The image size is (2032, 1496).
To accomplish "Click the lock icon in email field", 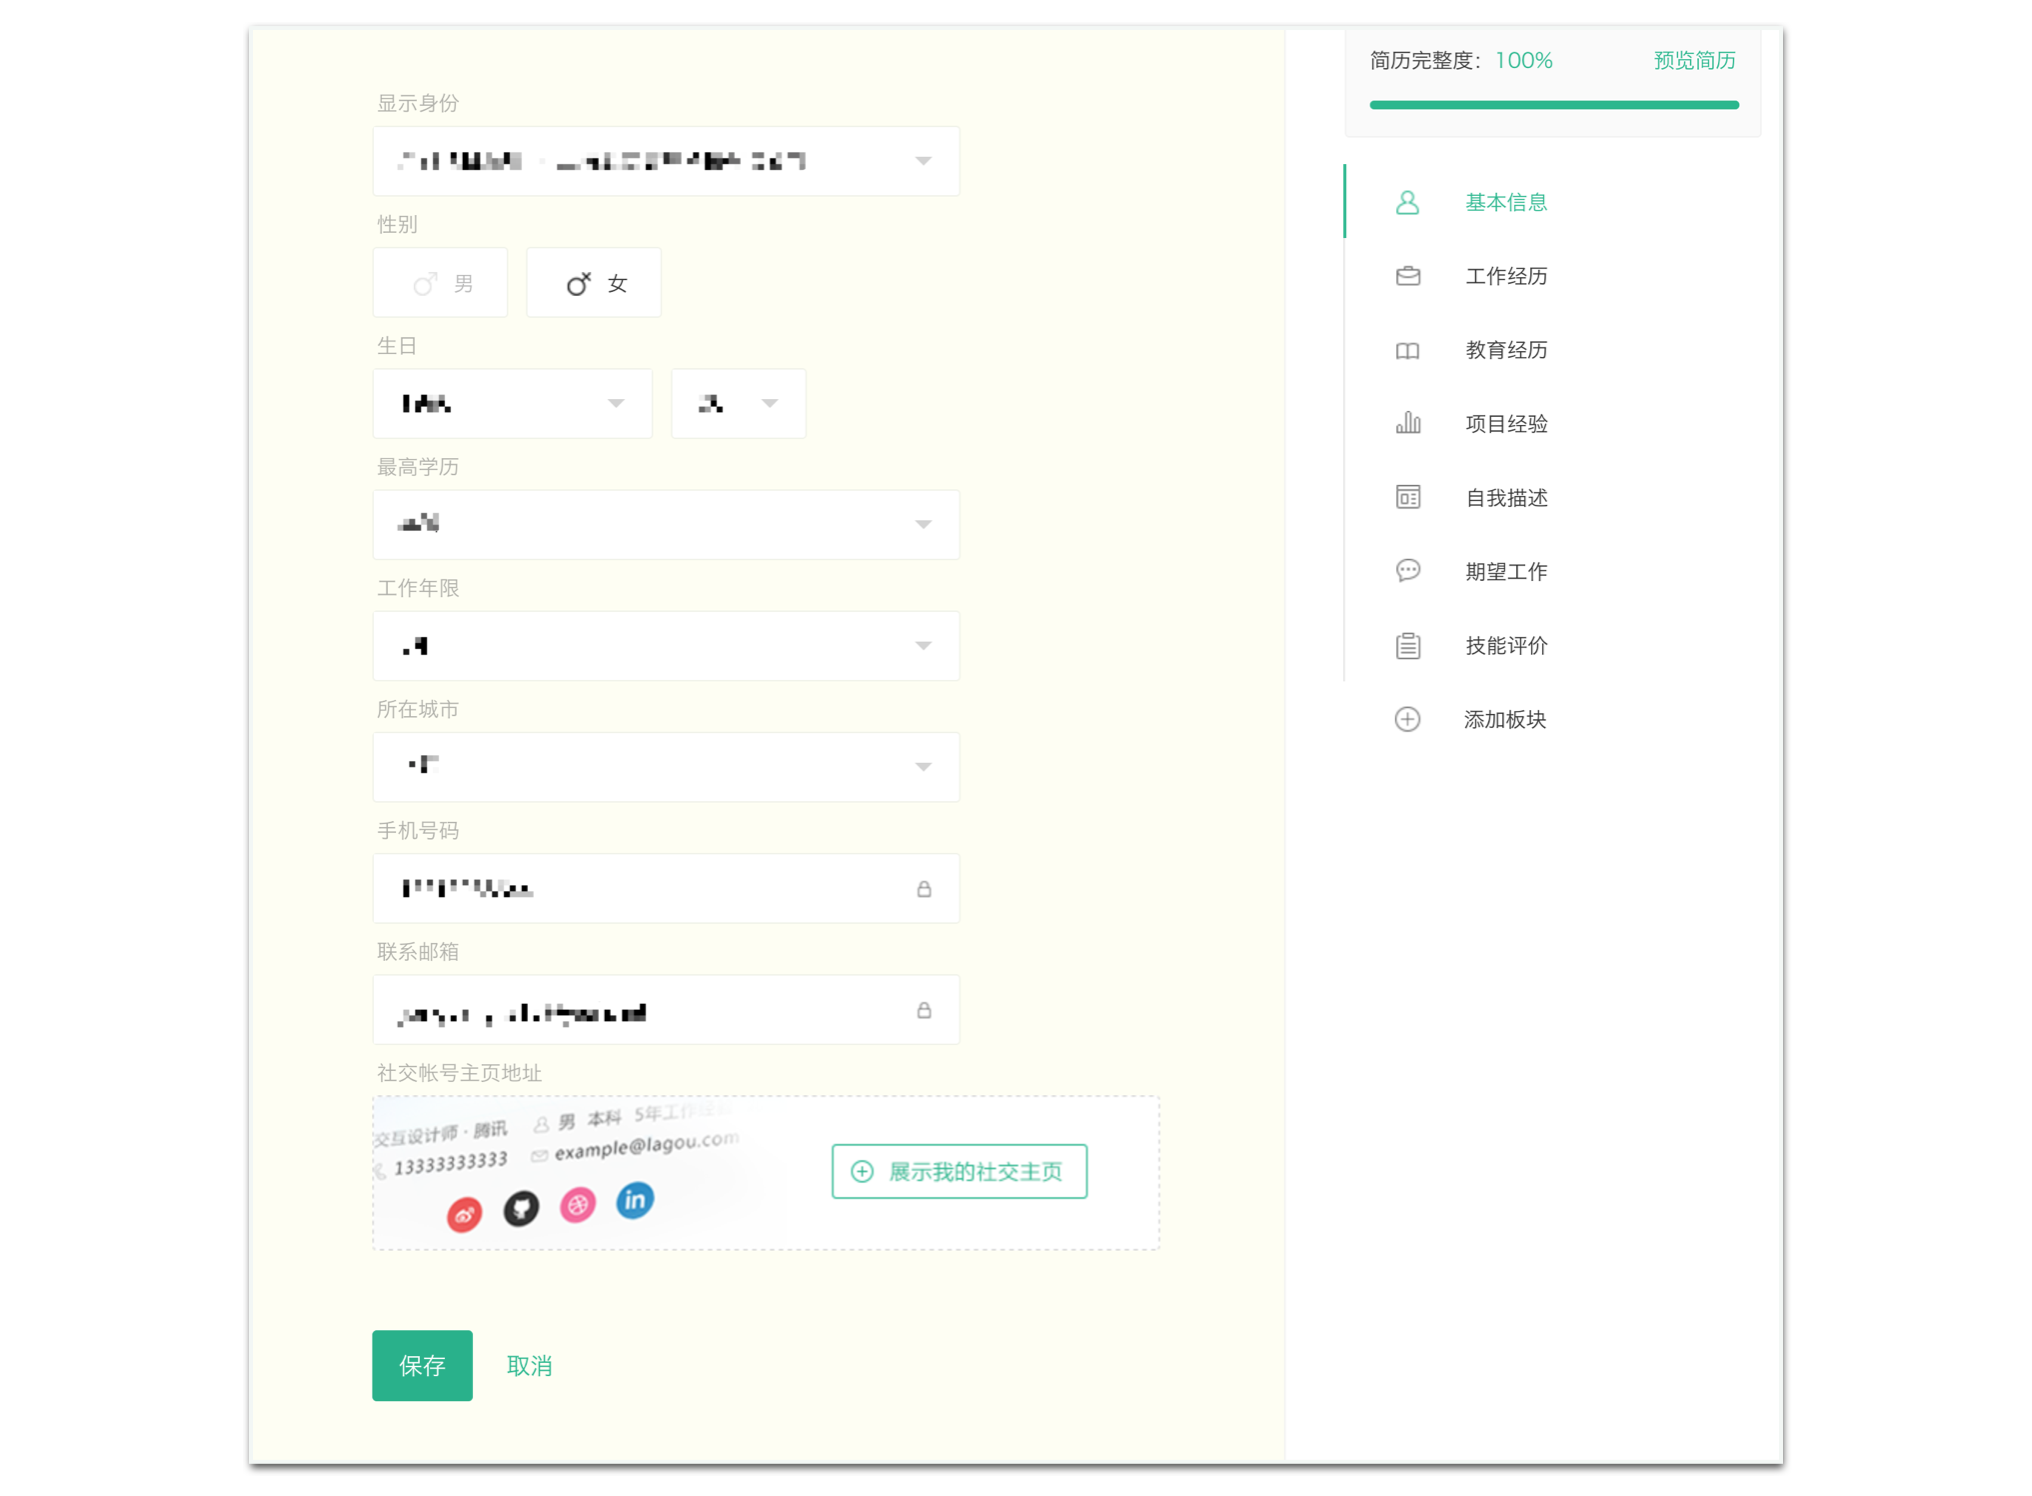I will (x=923, y=1010).
